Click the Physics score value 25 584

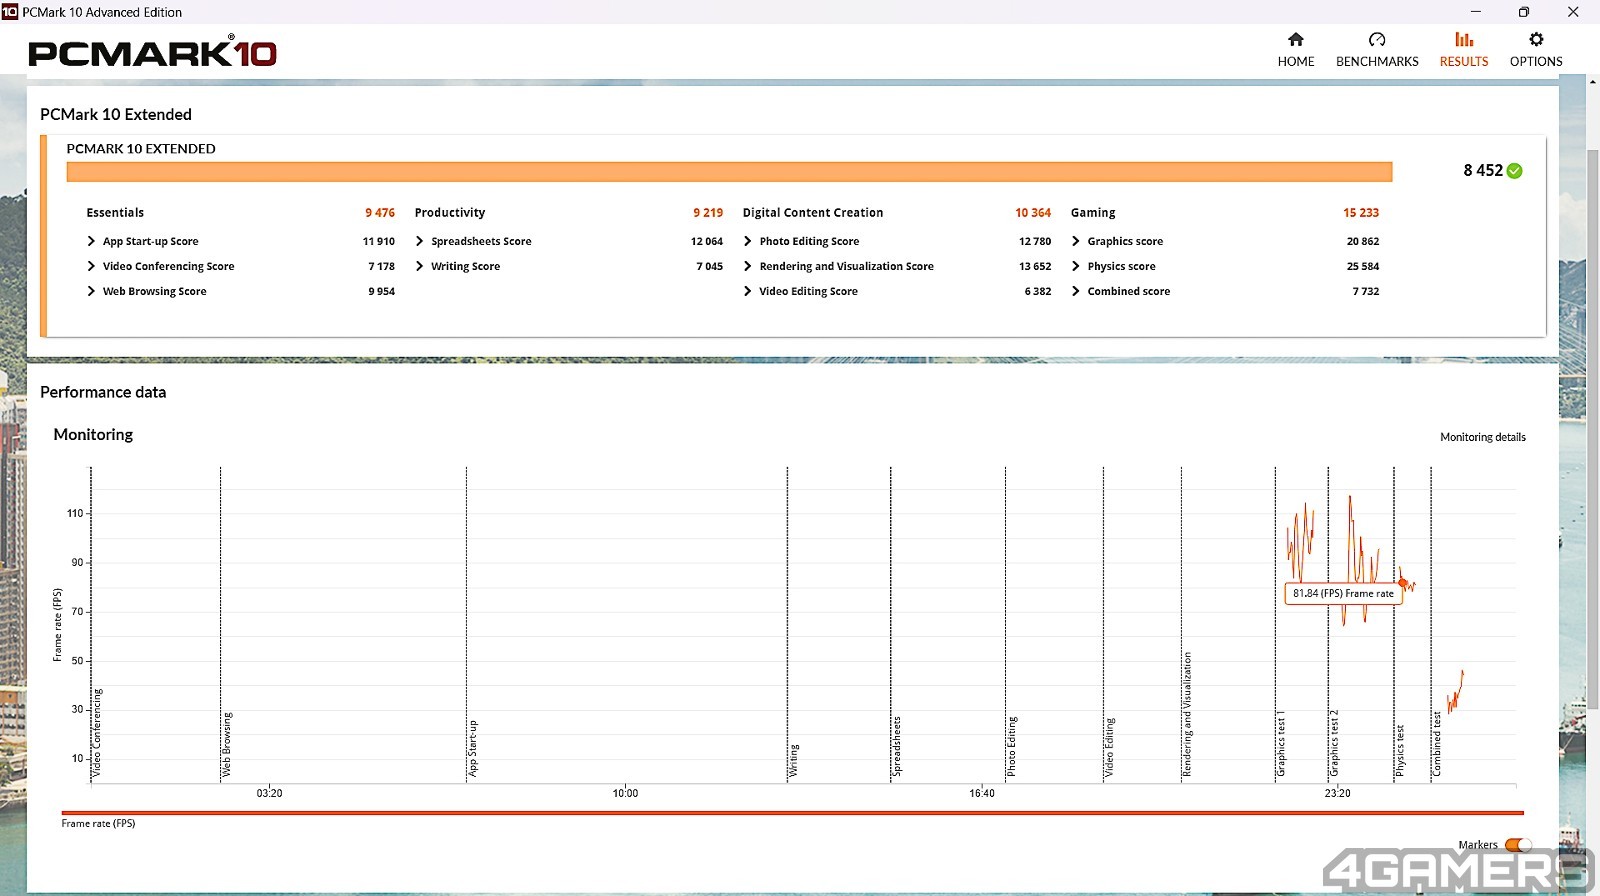tap(1363, 266)
